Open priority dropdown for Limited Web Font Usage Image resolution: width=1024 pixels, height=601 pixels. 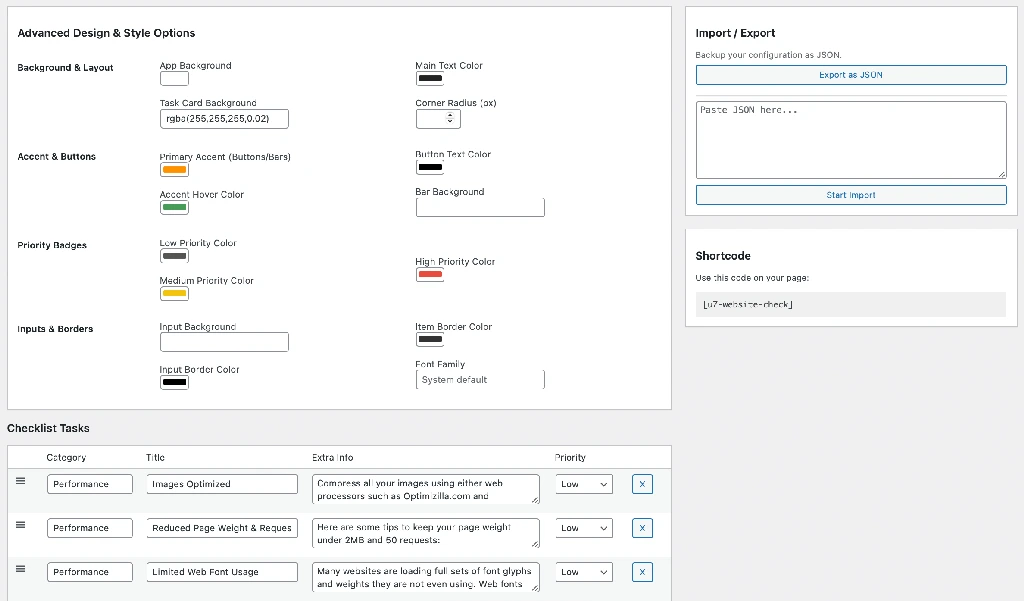(x=584, y=572)
